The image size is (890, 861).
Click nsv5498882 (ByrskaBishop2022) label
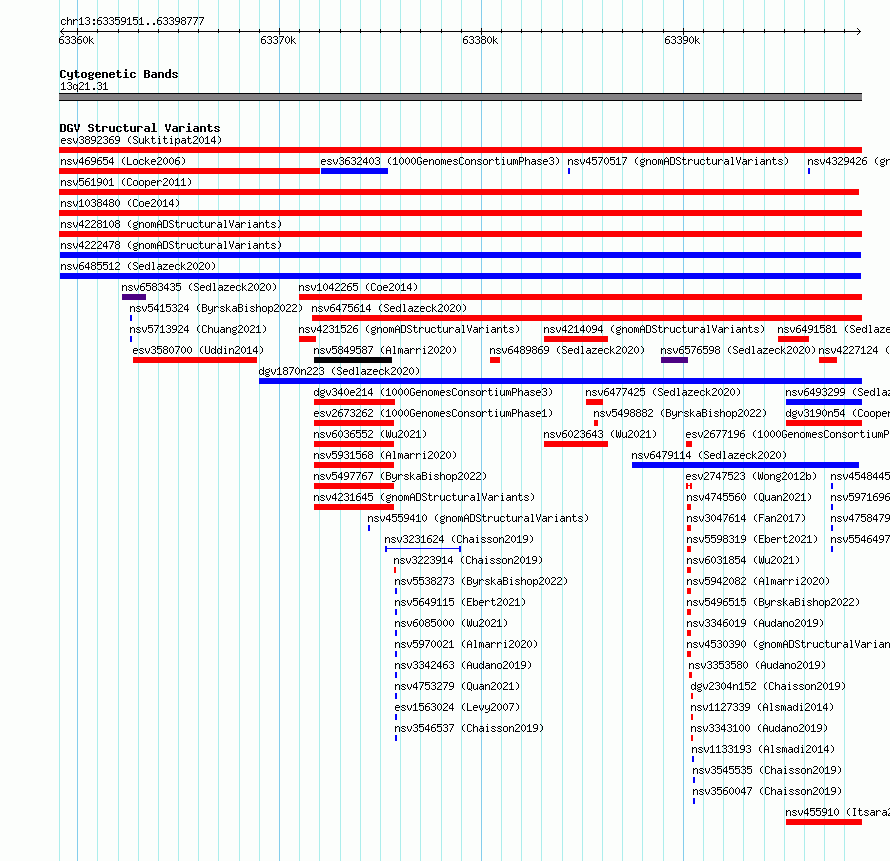click(680, 413)
